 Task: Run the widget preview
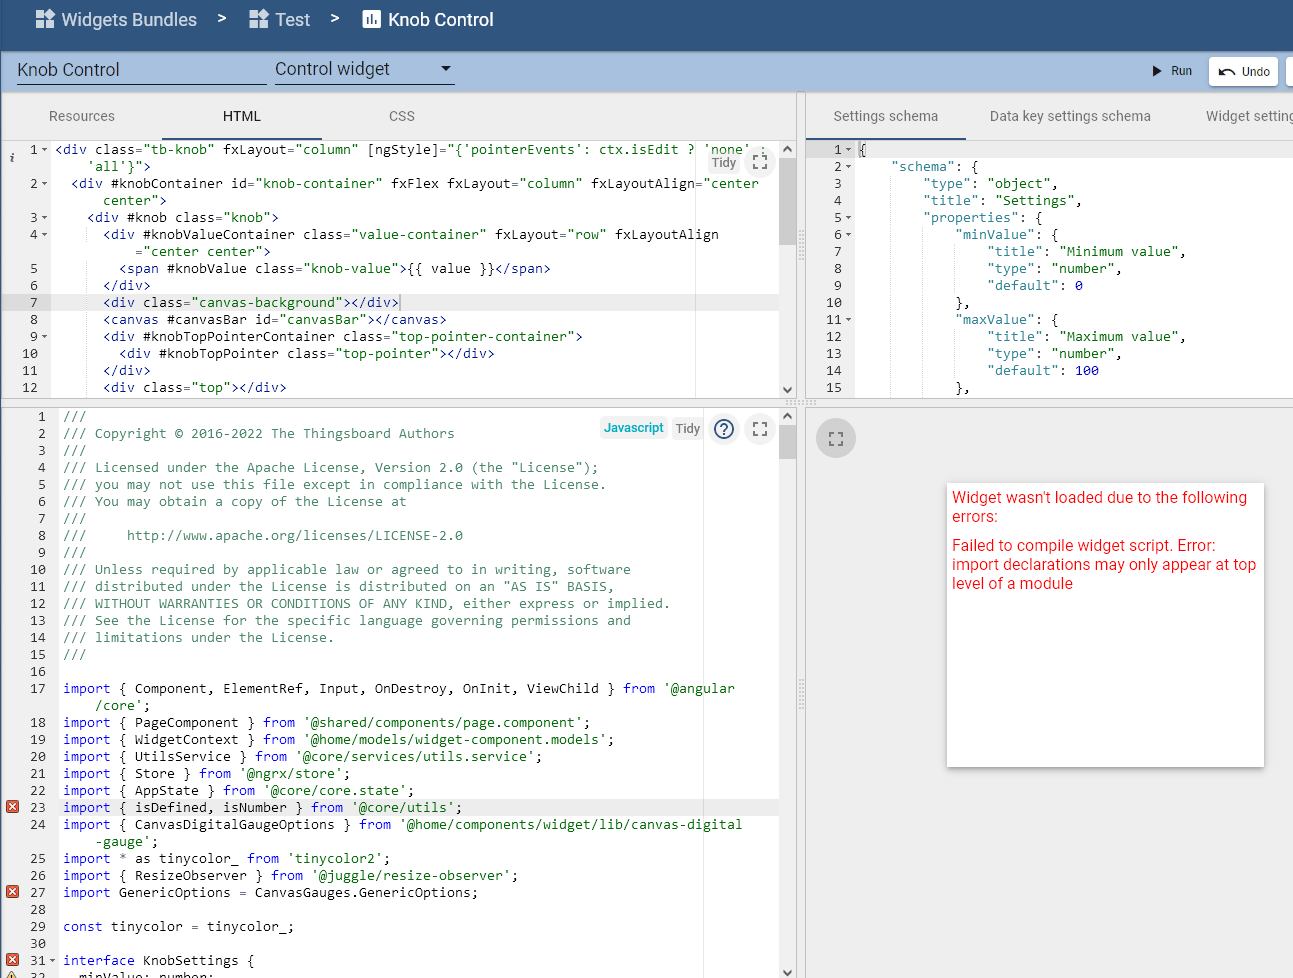point(1173,71)
